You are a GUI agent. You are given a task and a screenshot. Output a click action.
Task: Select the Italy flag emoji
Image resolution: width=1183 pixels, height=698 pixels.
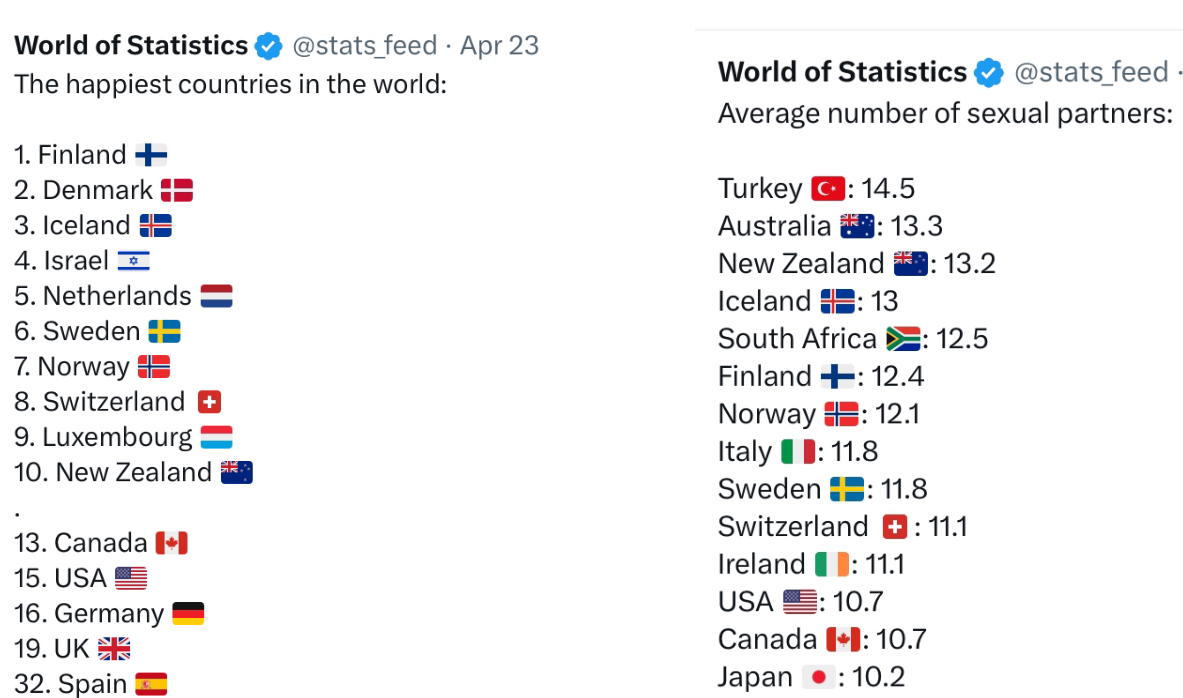[798, 452]
